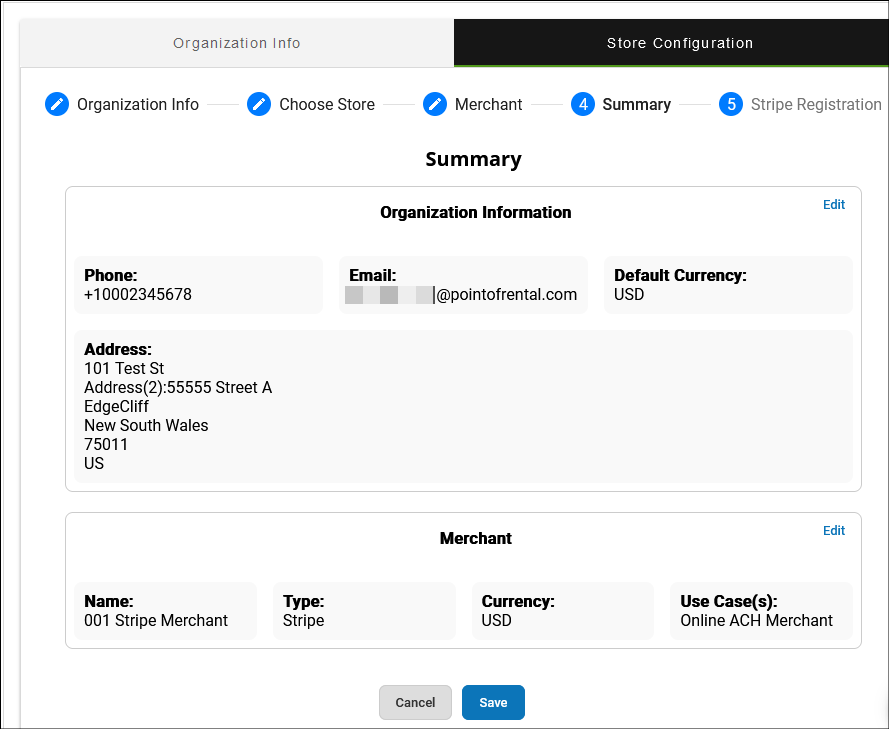Click the merchant name 001 Stripe Merchant

tap(156, 620)
